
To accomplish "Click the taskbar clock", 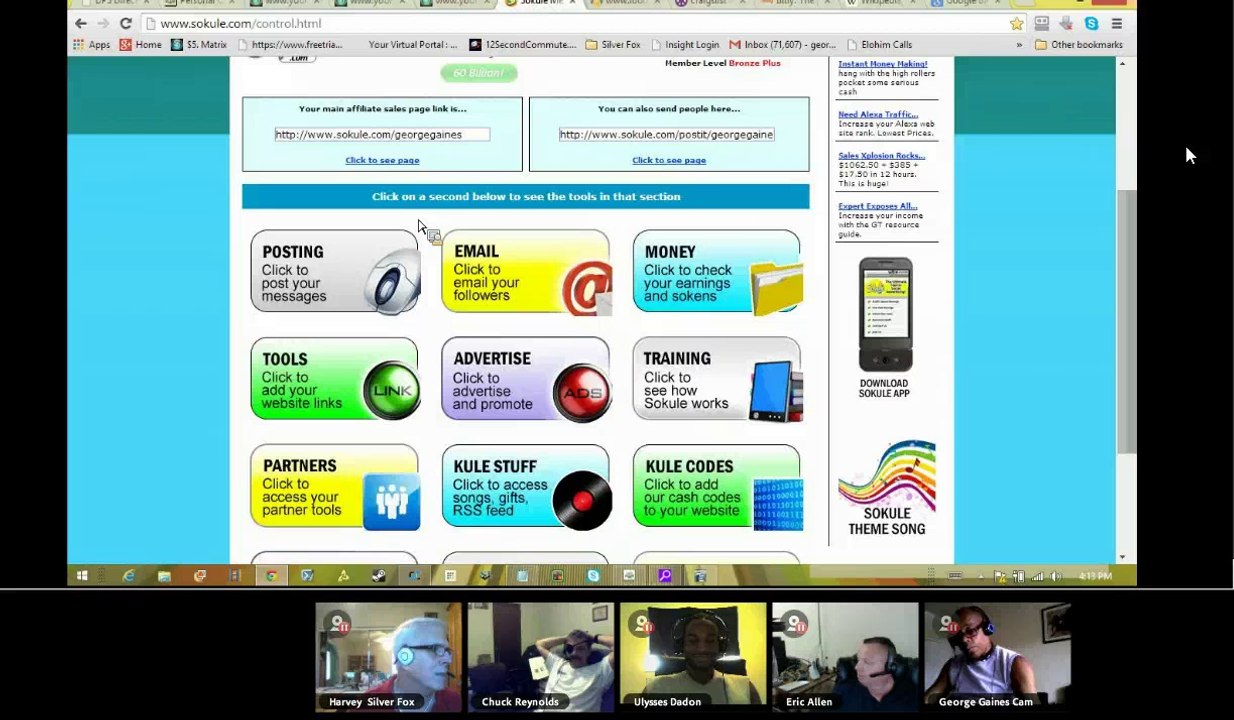I will pos(1096,576).
